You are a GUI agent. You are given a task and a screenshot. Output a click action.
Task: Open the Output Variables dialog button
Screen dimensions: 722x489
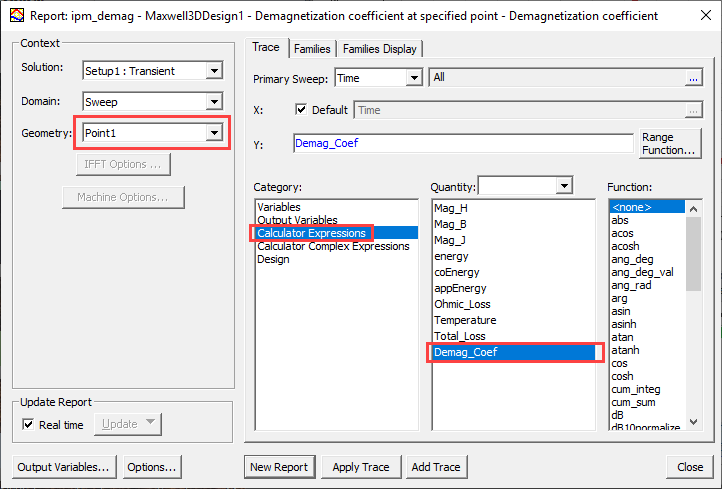(64, 467)
